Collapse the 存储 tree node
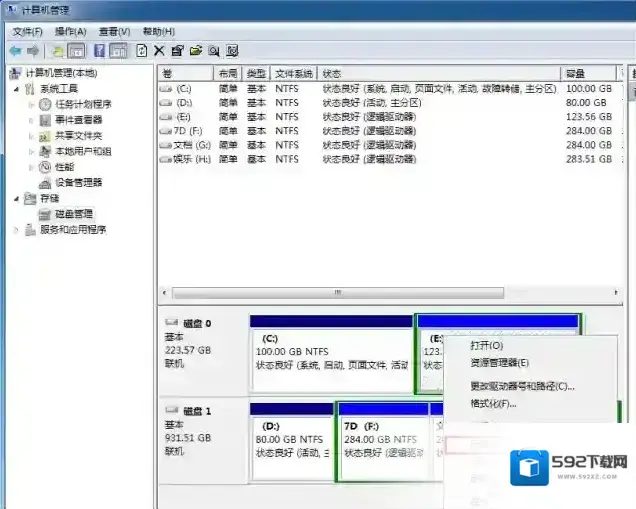Viewport: 636px width, 509px height. (x=16, y=198)
